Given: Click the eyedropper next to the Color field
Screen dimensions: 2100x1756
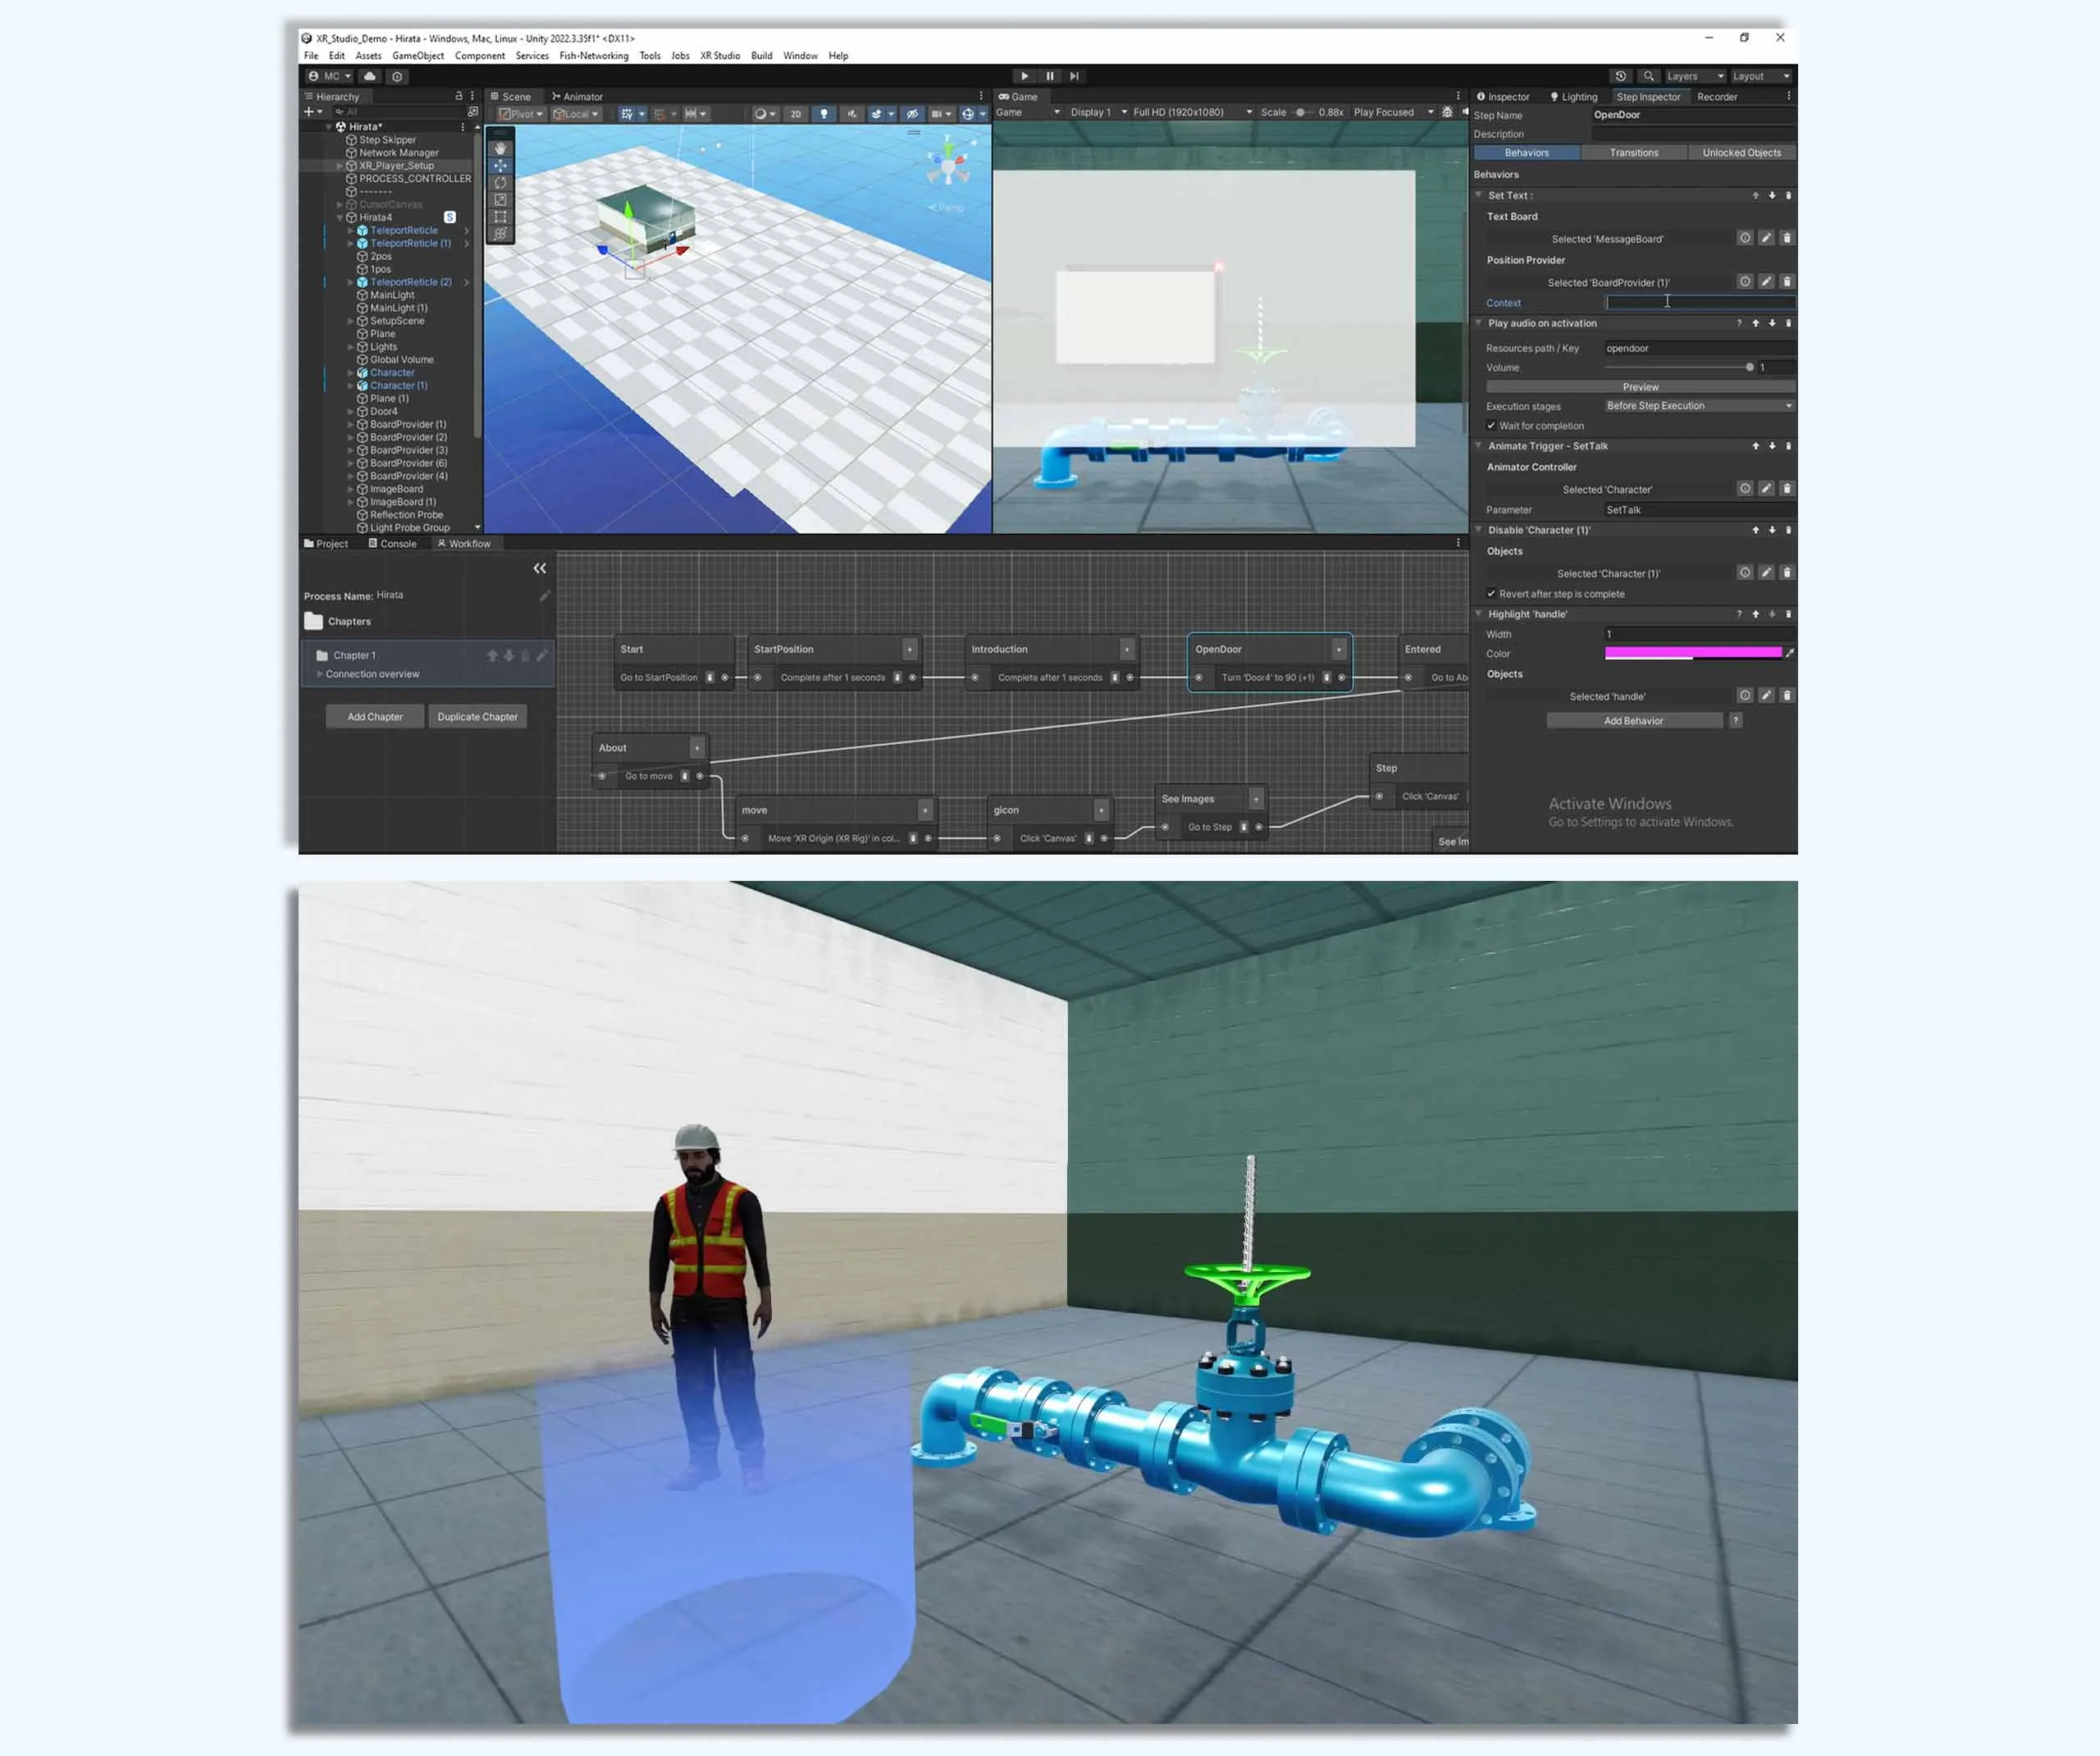Looking at the screenshot, I should click(1790, 653).
